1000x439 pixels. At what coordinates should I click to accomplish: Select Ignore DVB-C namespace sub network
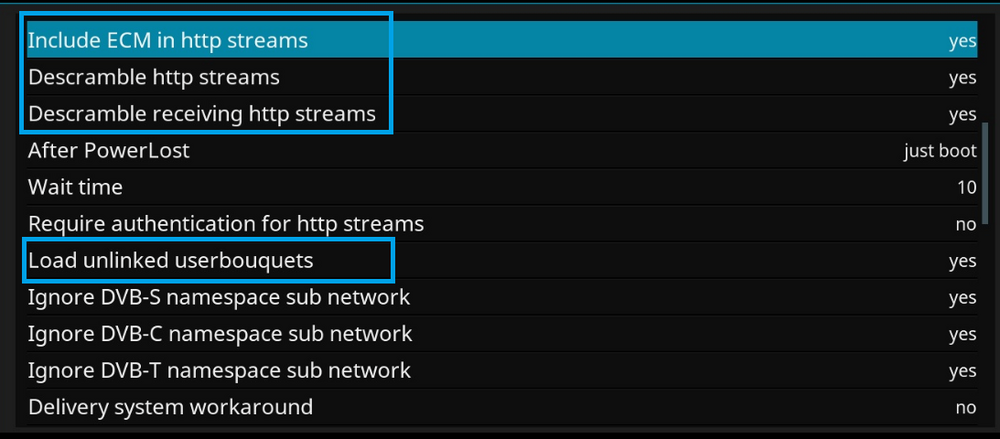502,334
